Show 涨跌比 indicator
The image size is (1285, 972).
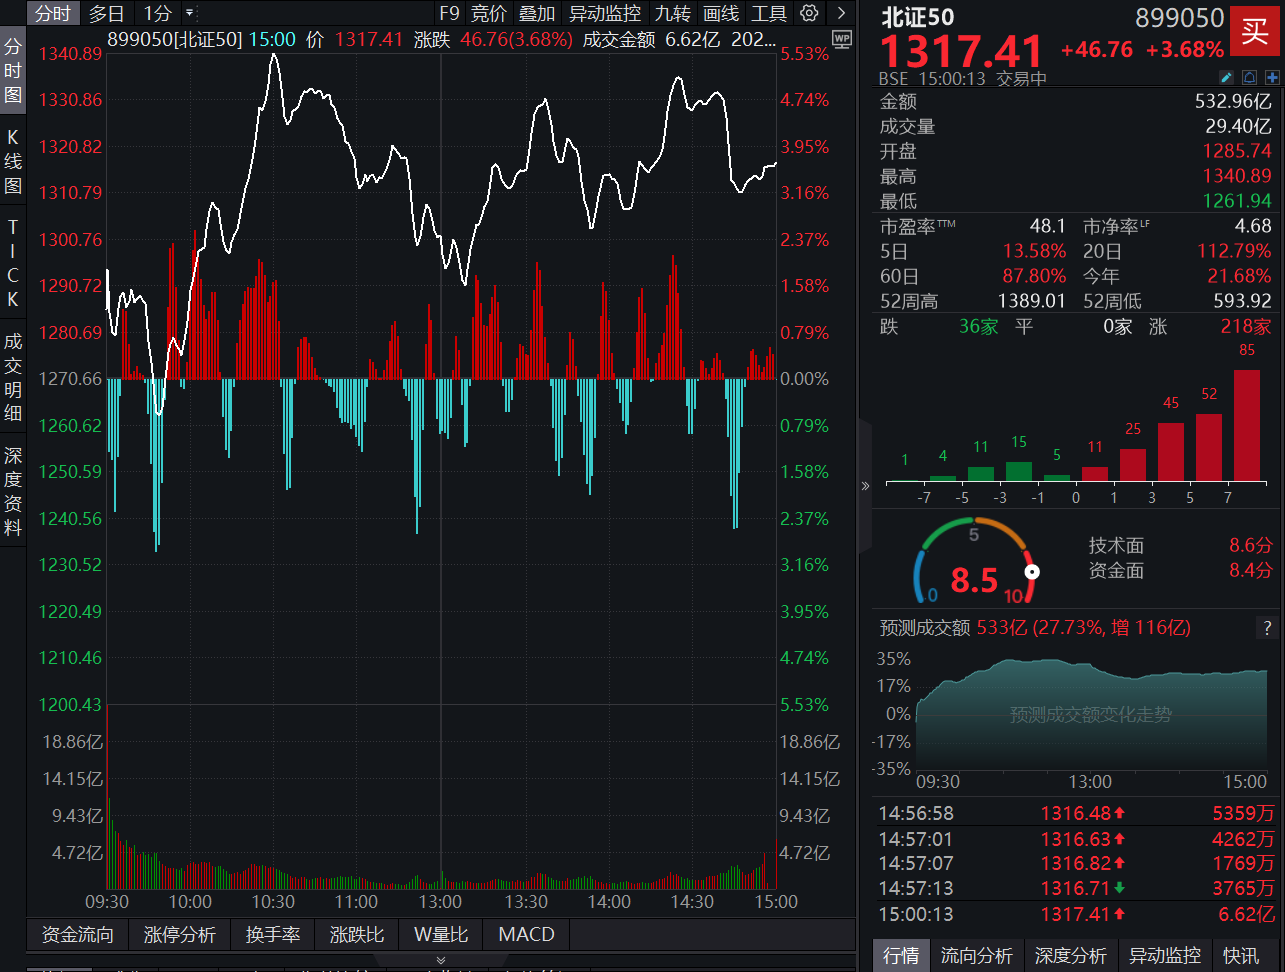tap(357, 934)
